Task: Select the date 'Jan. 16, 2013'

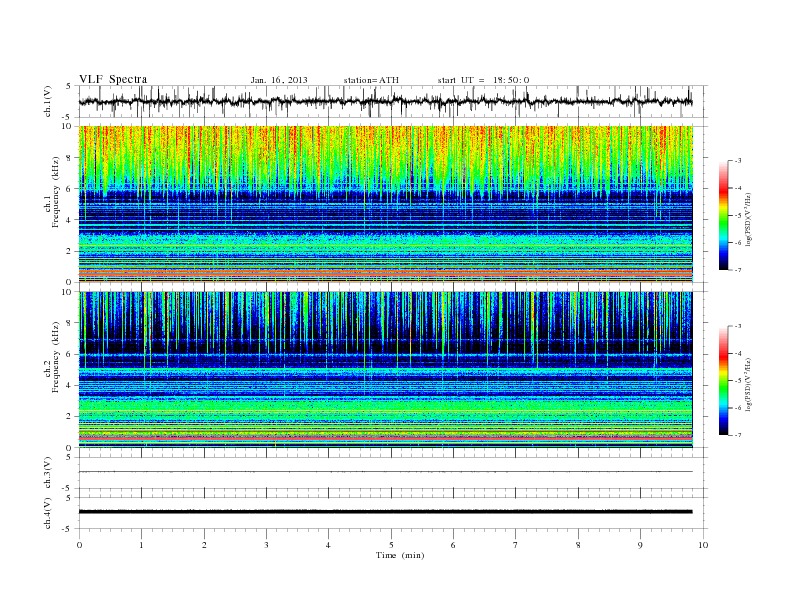Action: pos(279,80)
